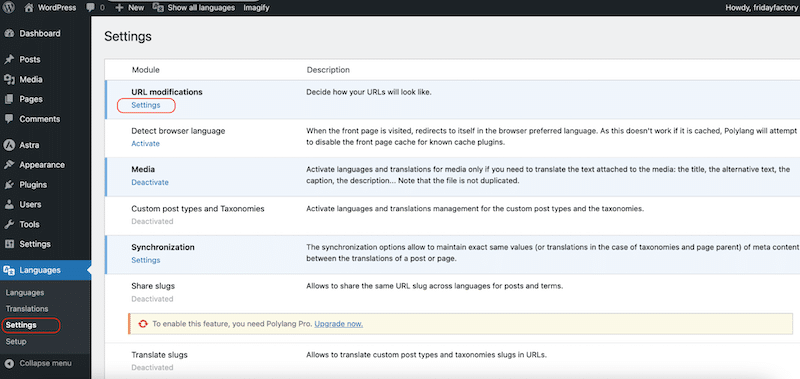Open Synchronization Settings link
This screenshot has width=800, height=379.
(x=146, y=260)
